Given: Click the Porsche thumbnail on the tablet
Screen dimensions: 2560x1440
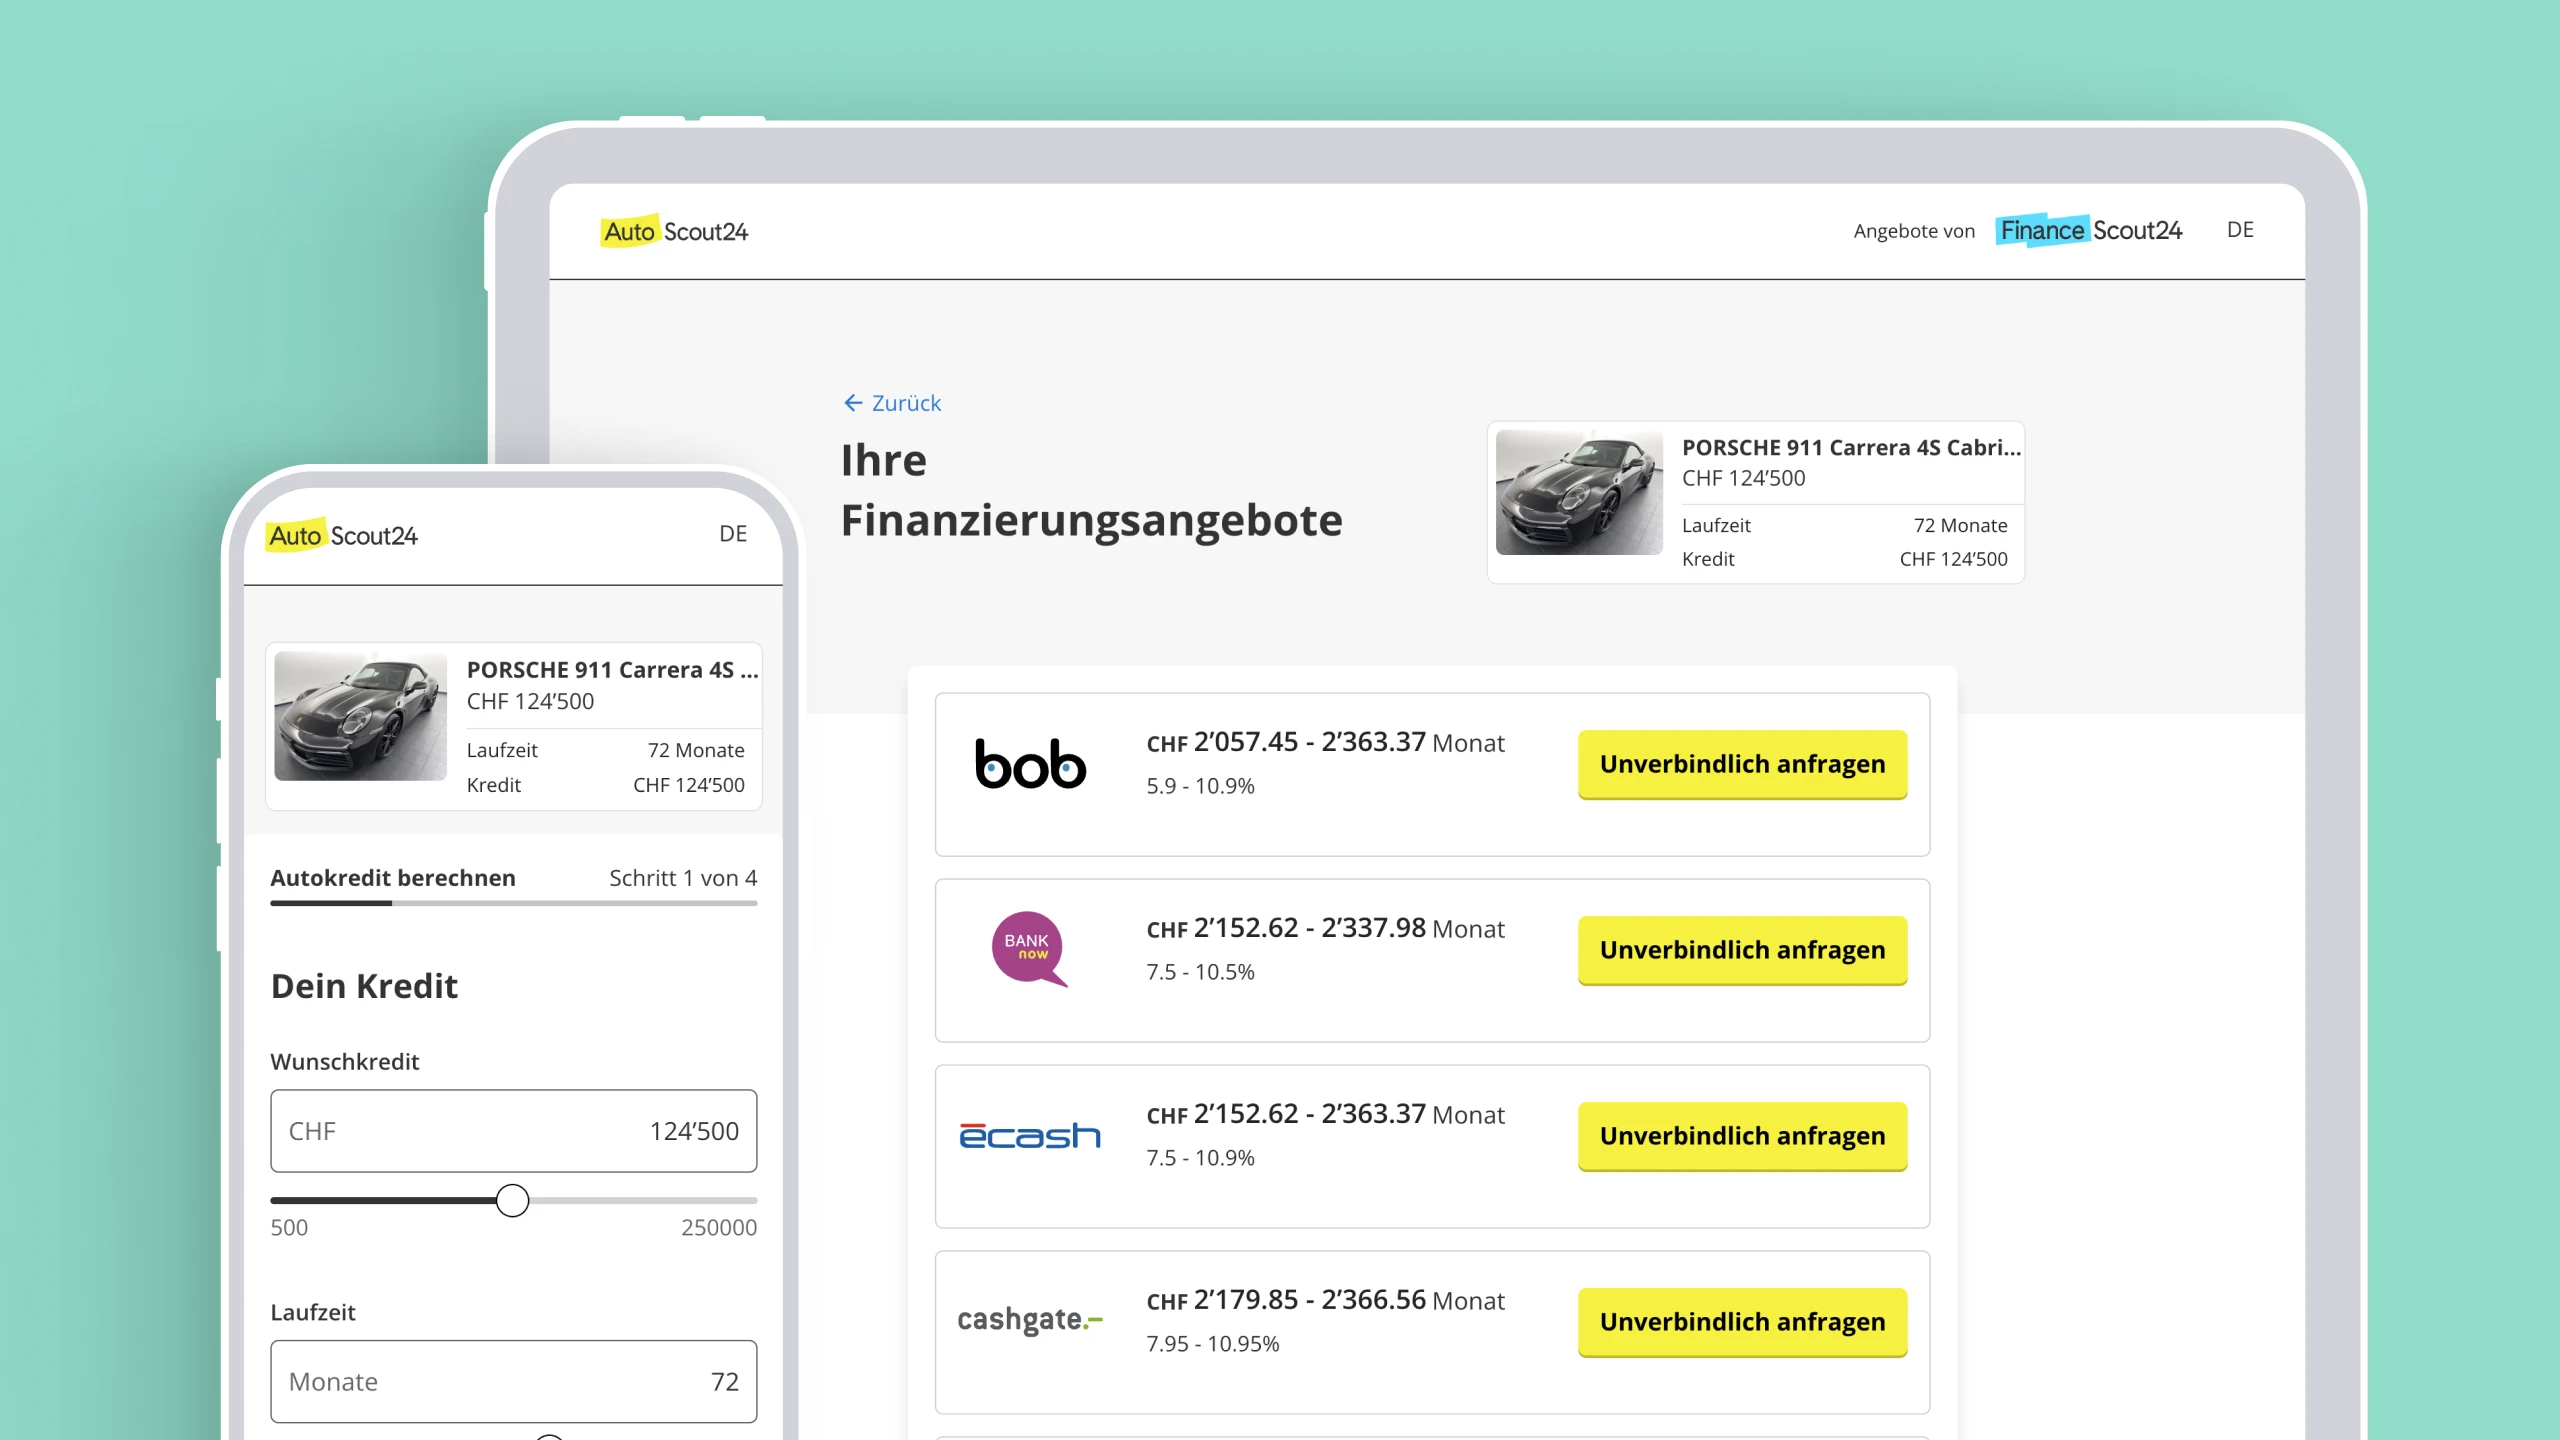Looking at the screenshot, I should tap(1579, 493).
